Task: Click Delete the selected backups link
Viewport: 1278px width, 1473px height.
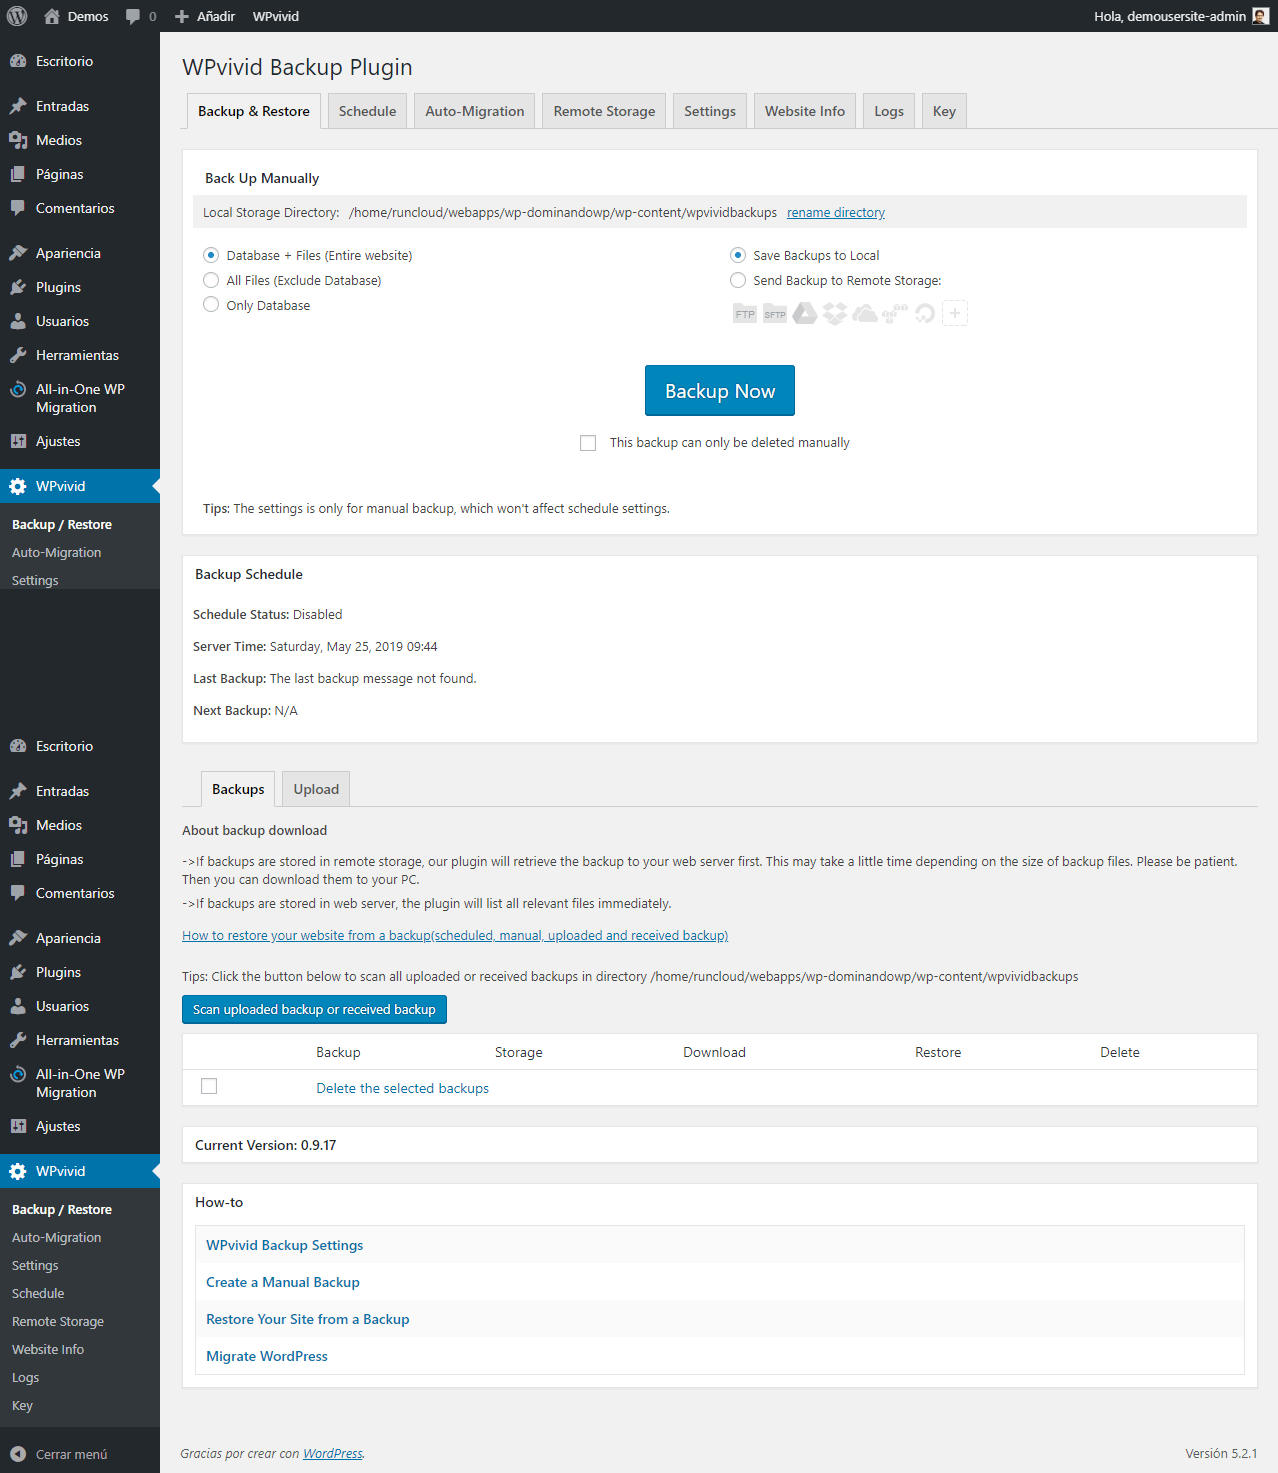Action: (x=402, y=1088)
